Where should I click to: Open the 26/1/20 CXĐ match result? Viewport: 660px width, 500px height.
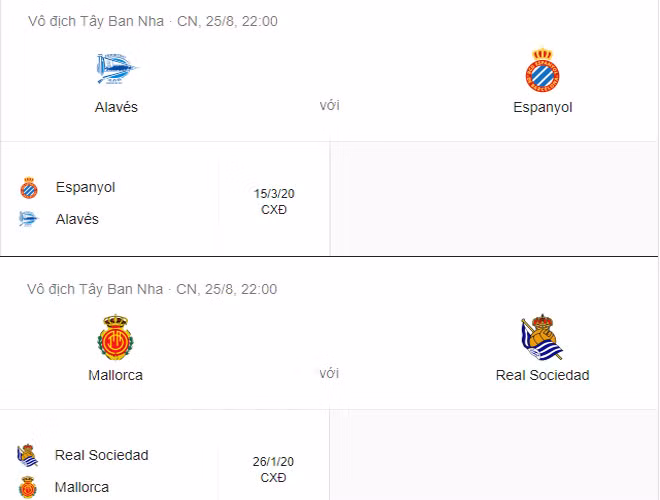point(274,469)
